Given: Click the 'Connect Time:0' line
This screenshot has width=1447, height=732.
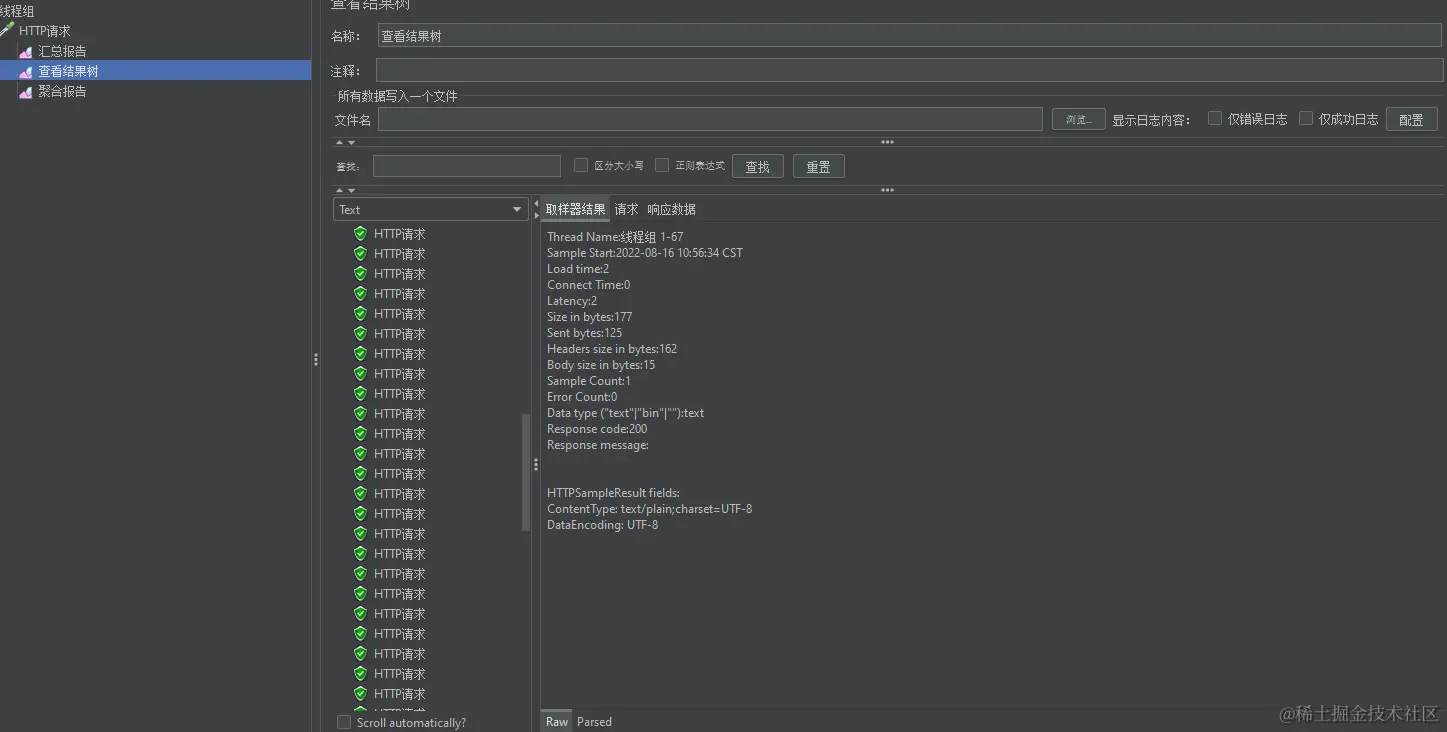Looking at the screenshot, I should point(588,285).
